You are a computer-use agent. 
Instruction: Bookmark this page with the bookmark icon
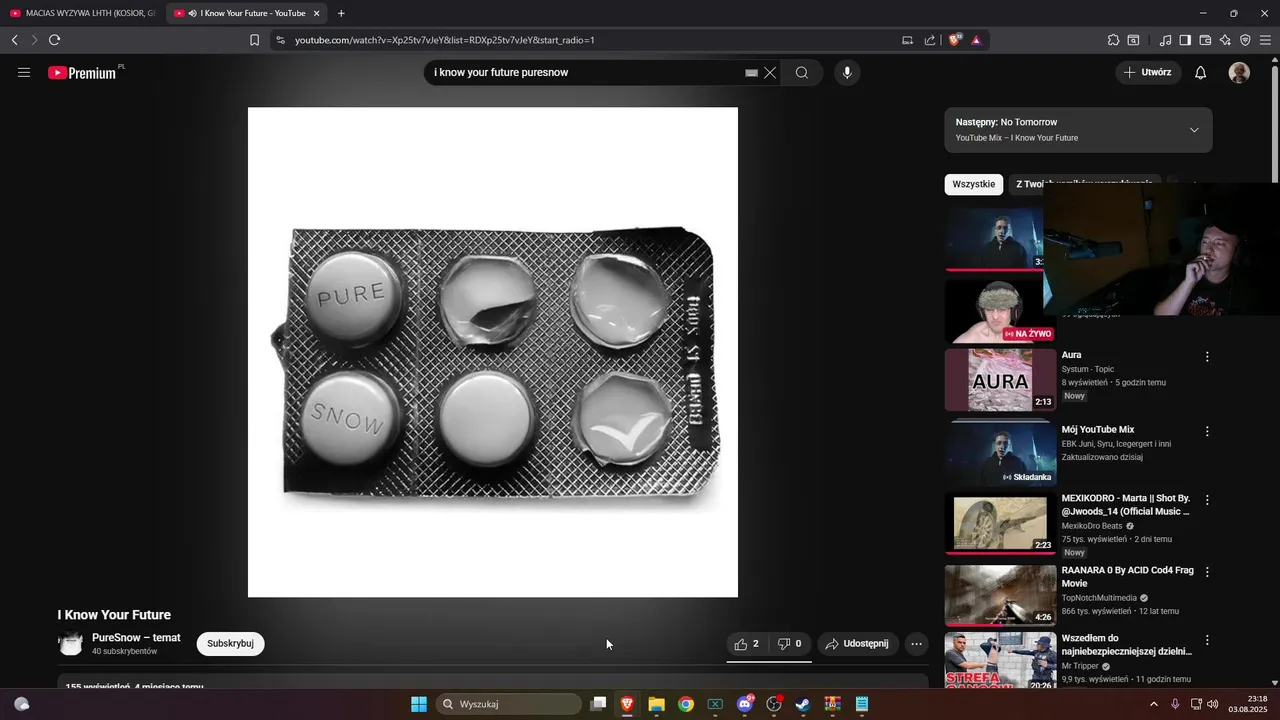coord(254,40)
